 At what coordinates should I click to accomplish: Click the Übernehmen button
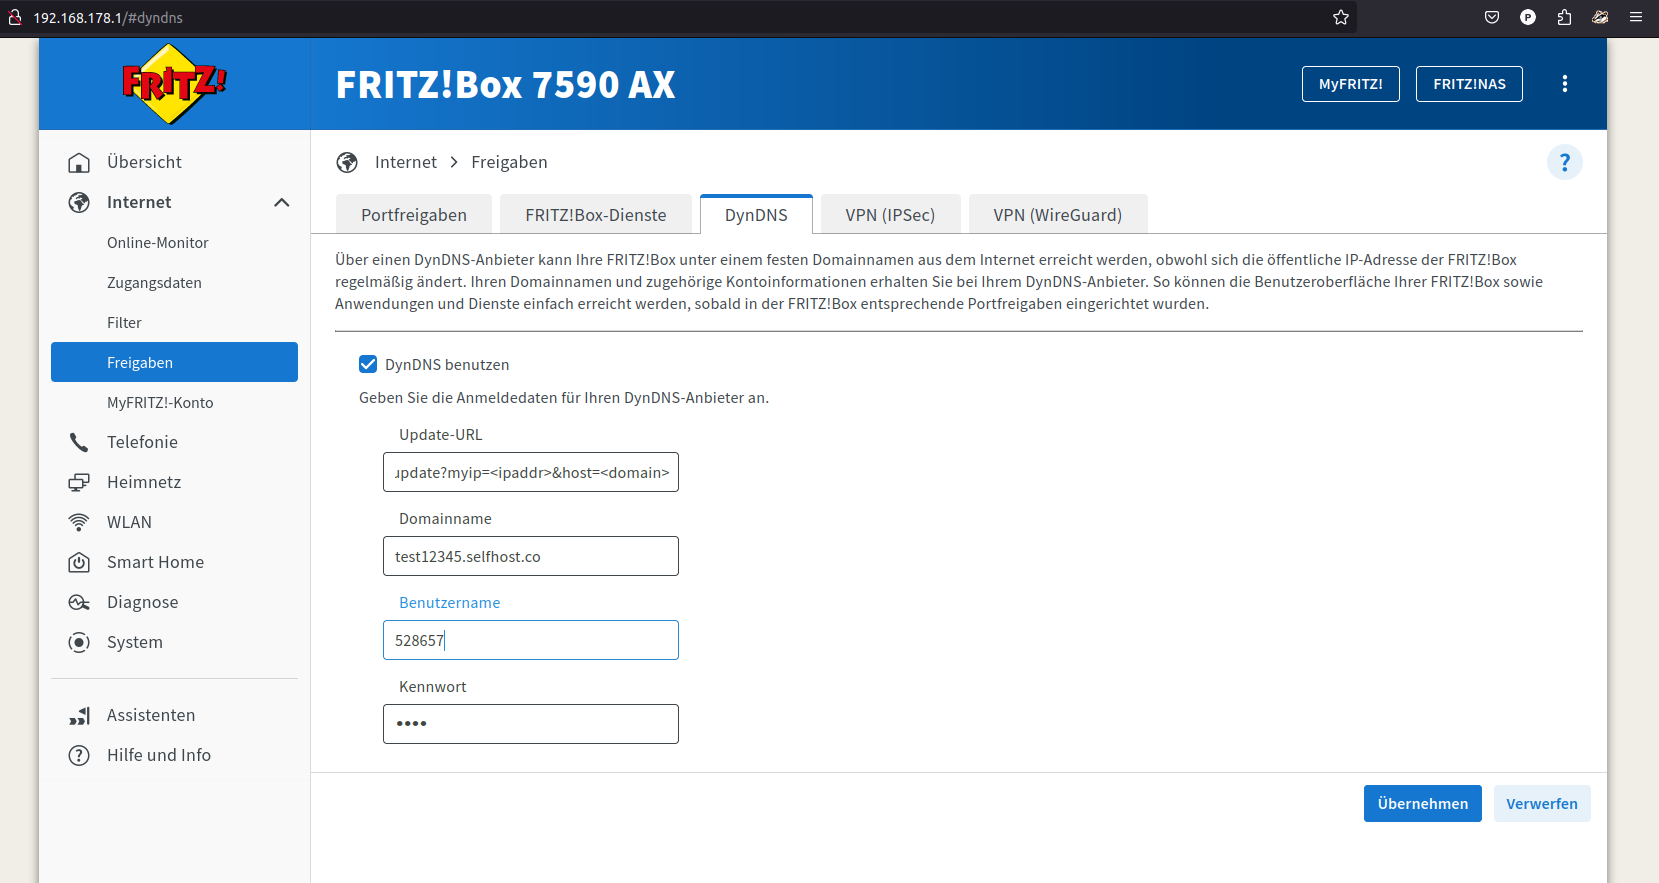[1422, 804]
